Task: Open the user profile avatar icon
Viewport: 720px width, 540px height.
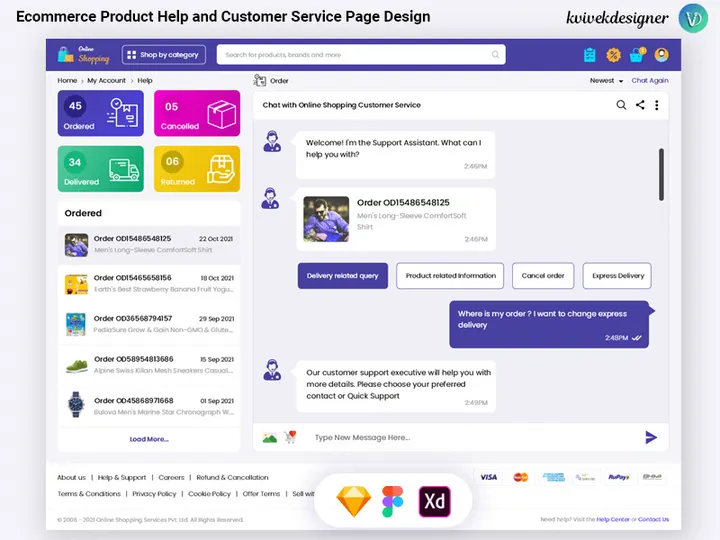Action: coord(661,55)
